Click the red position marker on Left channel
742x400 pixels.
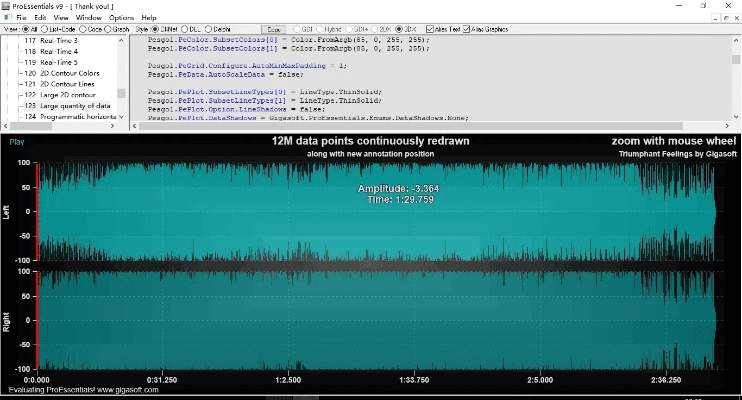pos(37,210)
